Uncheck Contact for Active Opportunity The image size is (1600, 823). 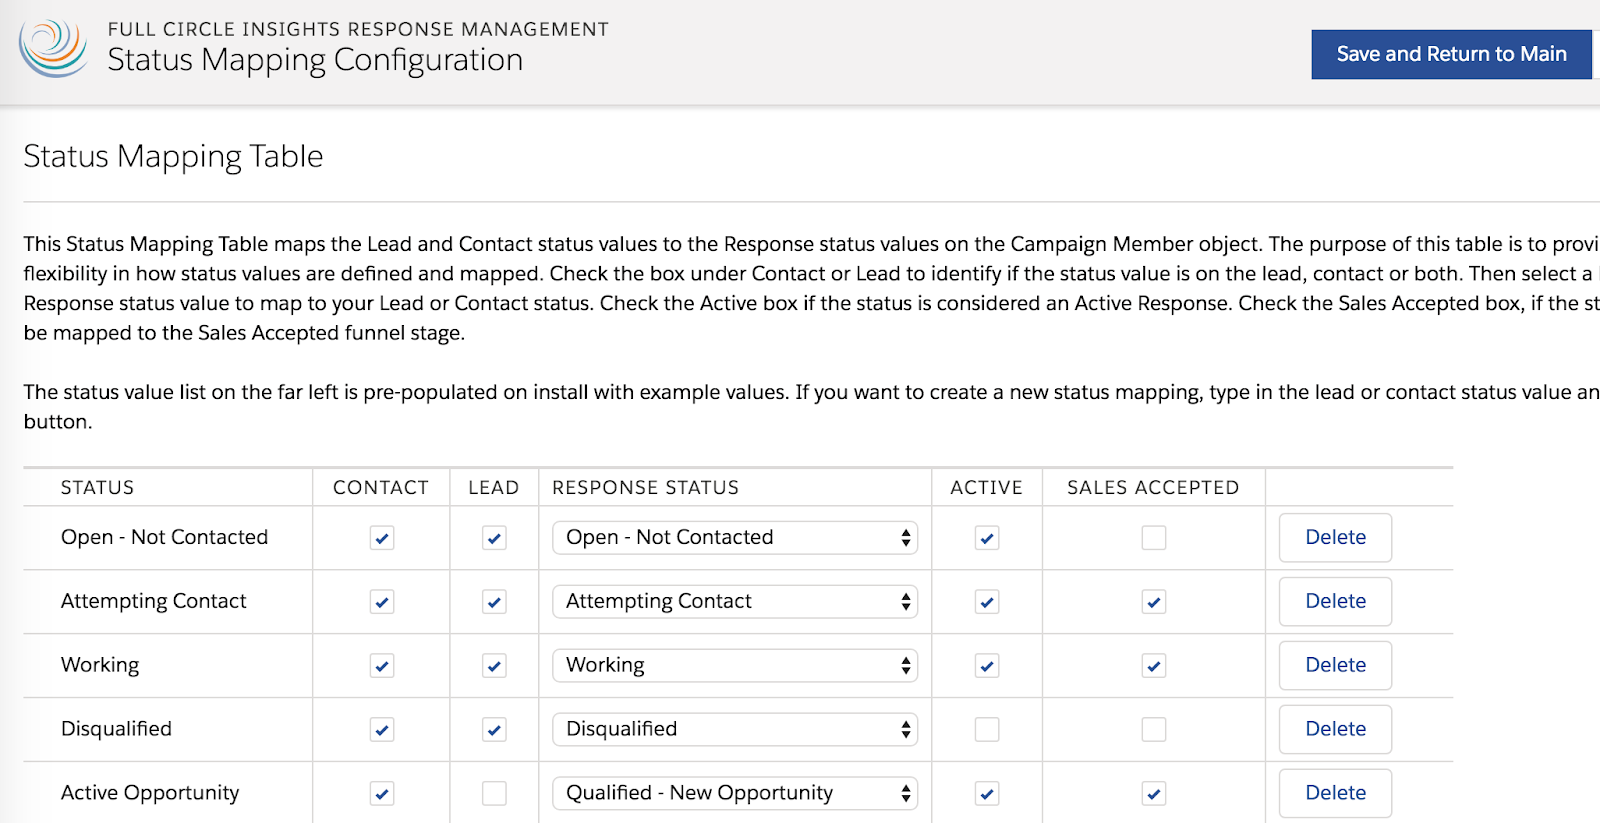coord(382,794)
